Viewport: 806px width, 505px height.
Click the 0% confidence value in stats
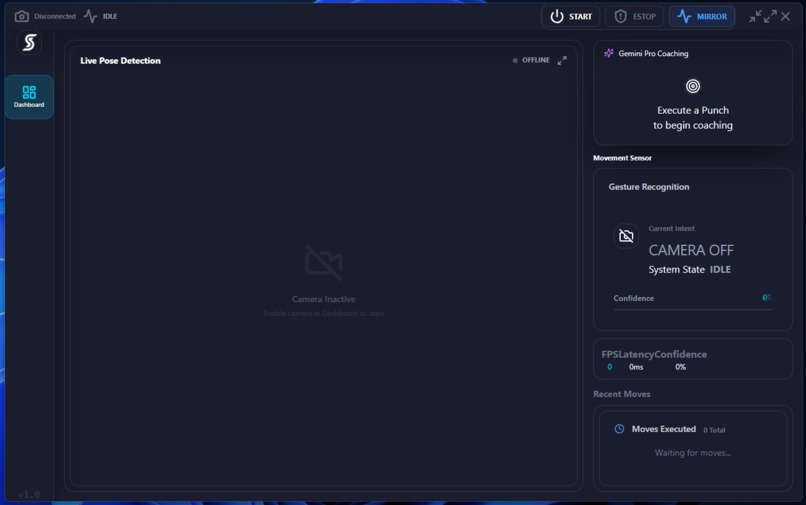[680, 367]
